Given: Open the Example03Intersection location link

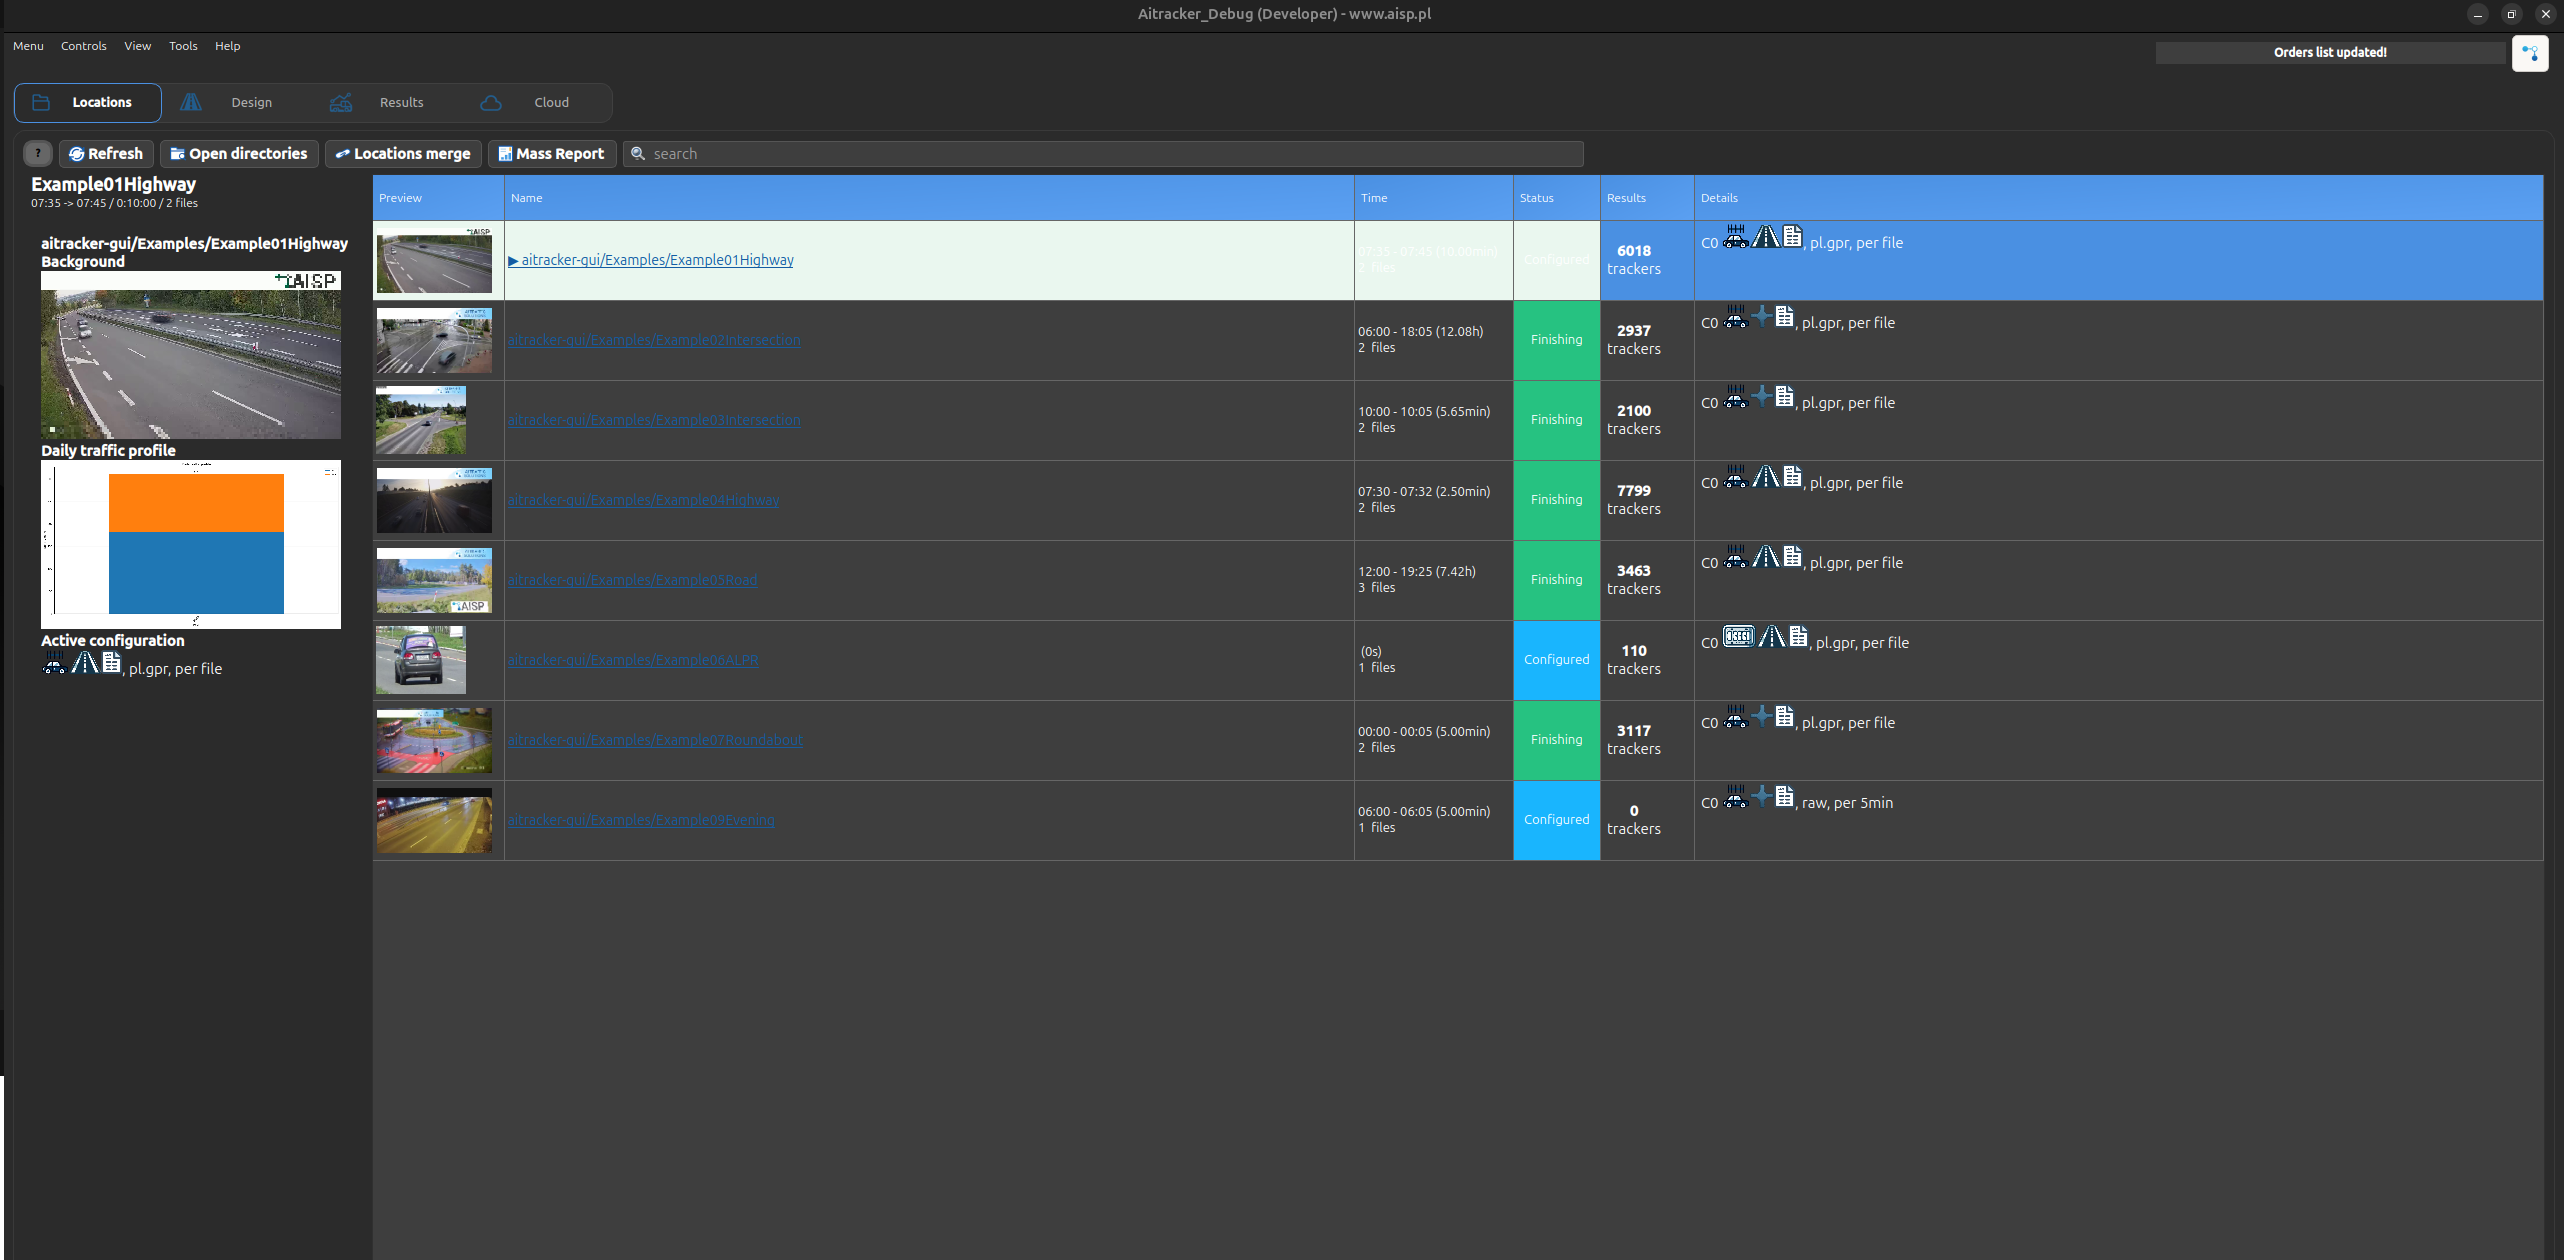Looking at the screenshot, I should 654,420.
